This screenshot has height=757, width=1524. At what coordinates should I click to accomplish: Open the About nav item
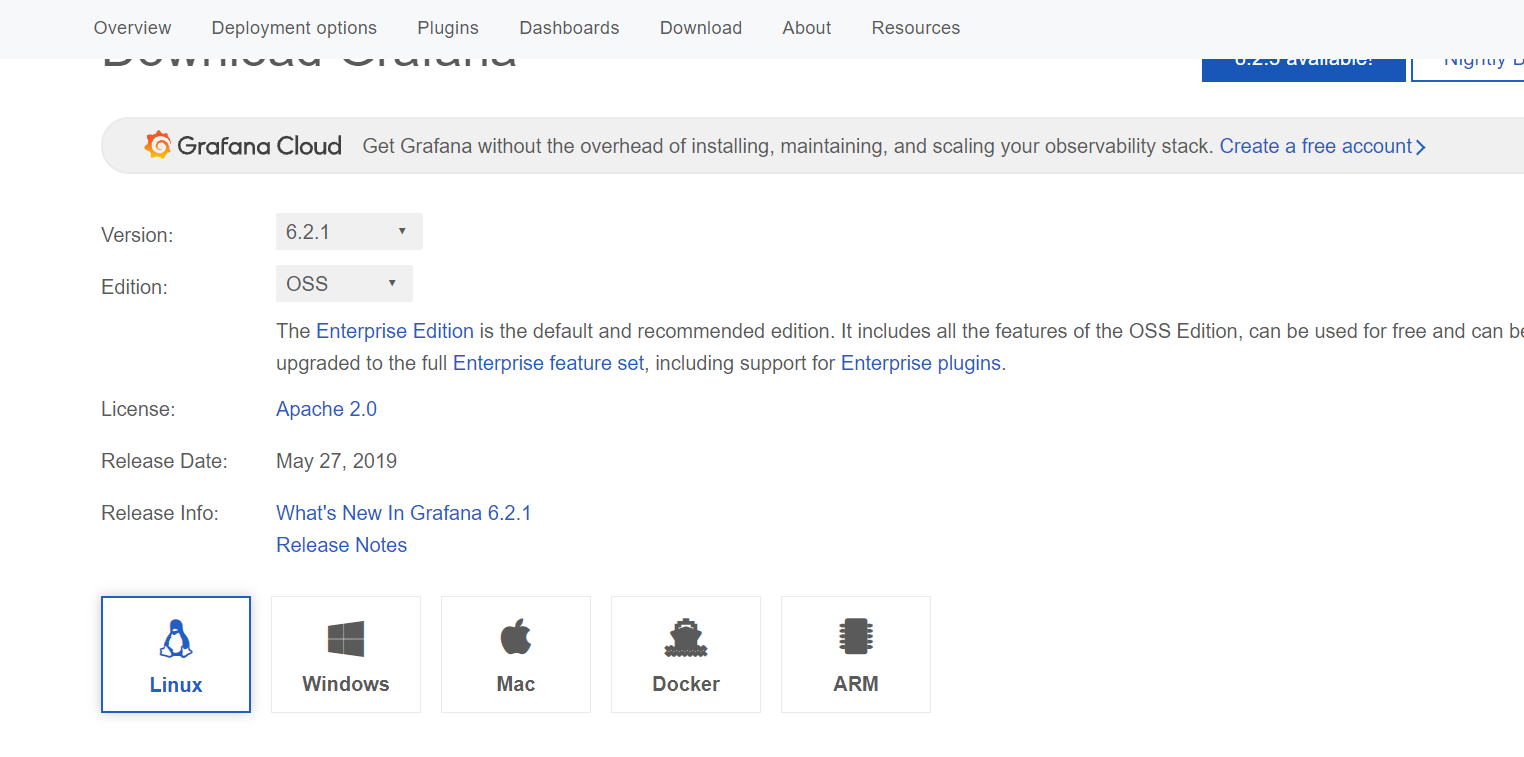[807, 28]
